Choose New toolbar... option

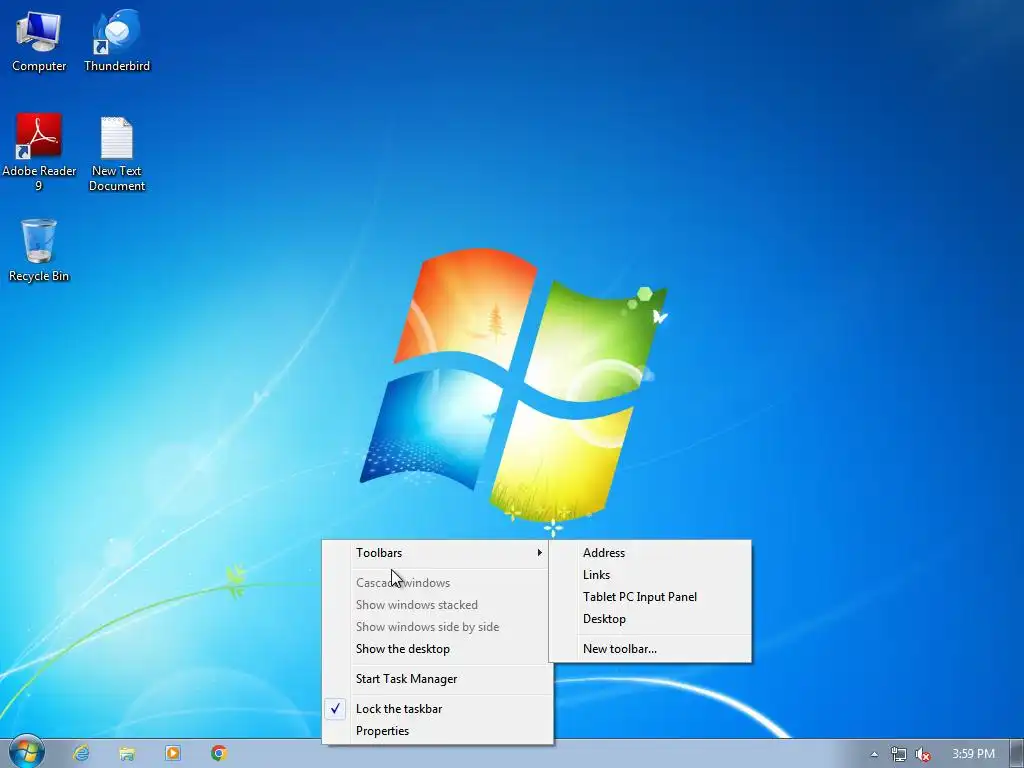point(650,648)
